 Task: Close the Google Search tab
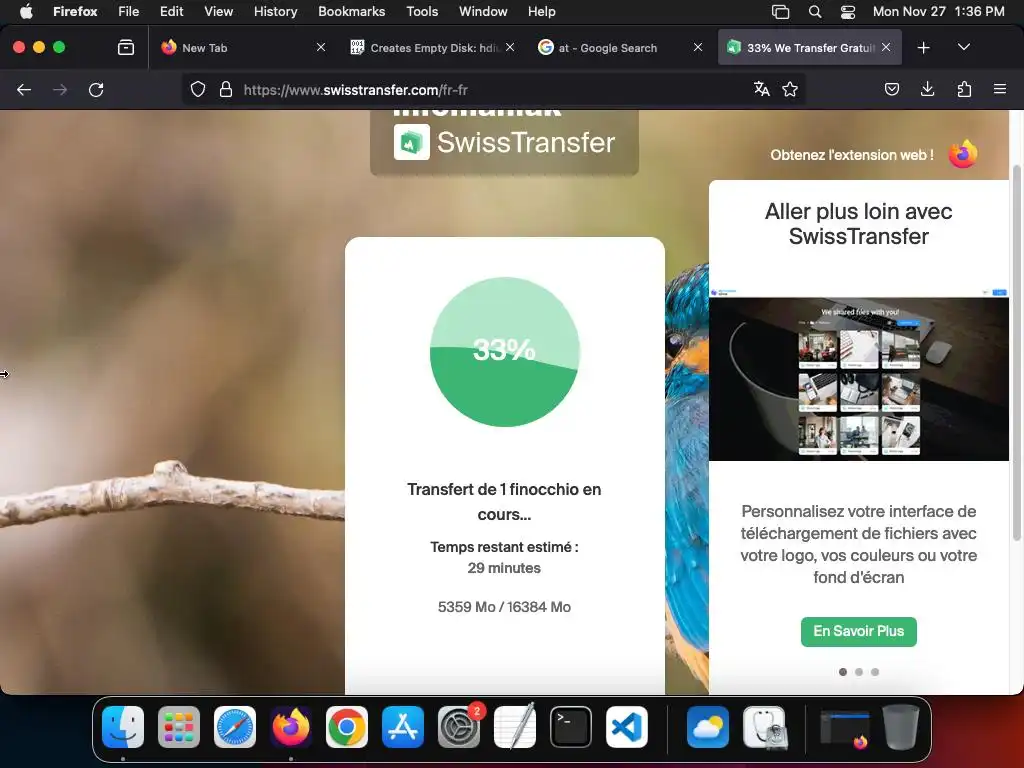(x=698, y=47)
